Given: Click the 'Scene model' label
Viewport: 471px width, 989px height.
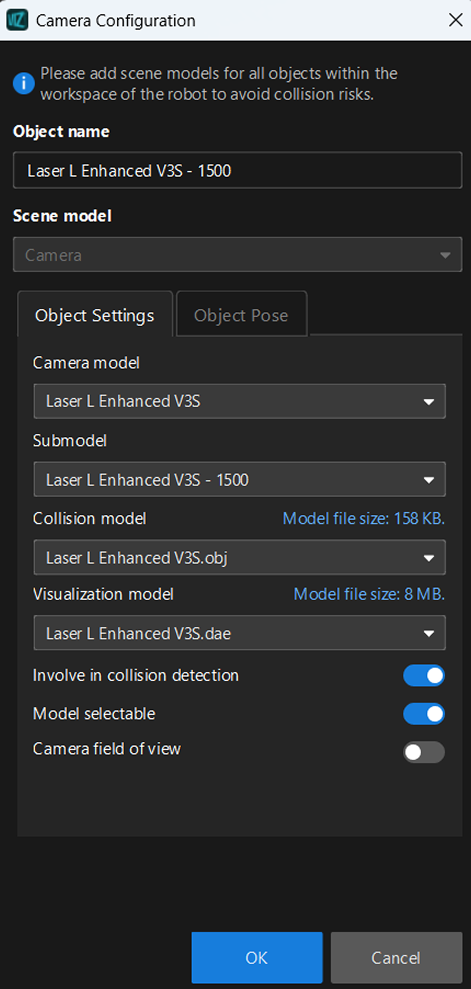Looking at the screenshot, I should (x=62, y=216).
